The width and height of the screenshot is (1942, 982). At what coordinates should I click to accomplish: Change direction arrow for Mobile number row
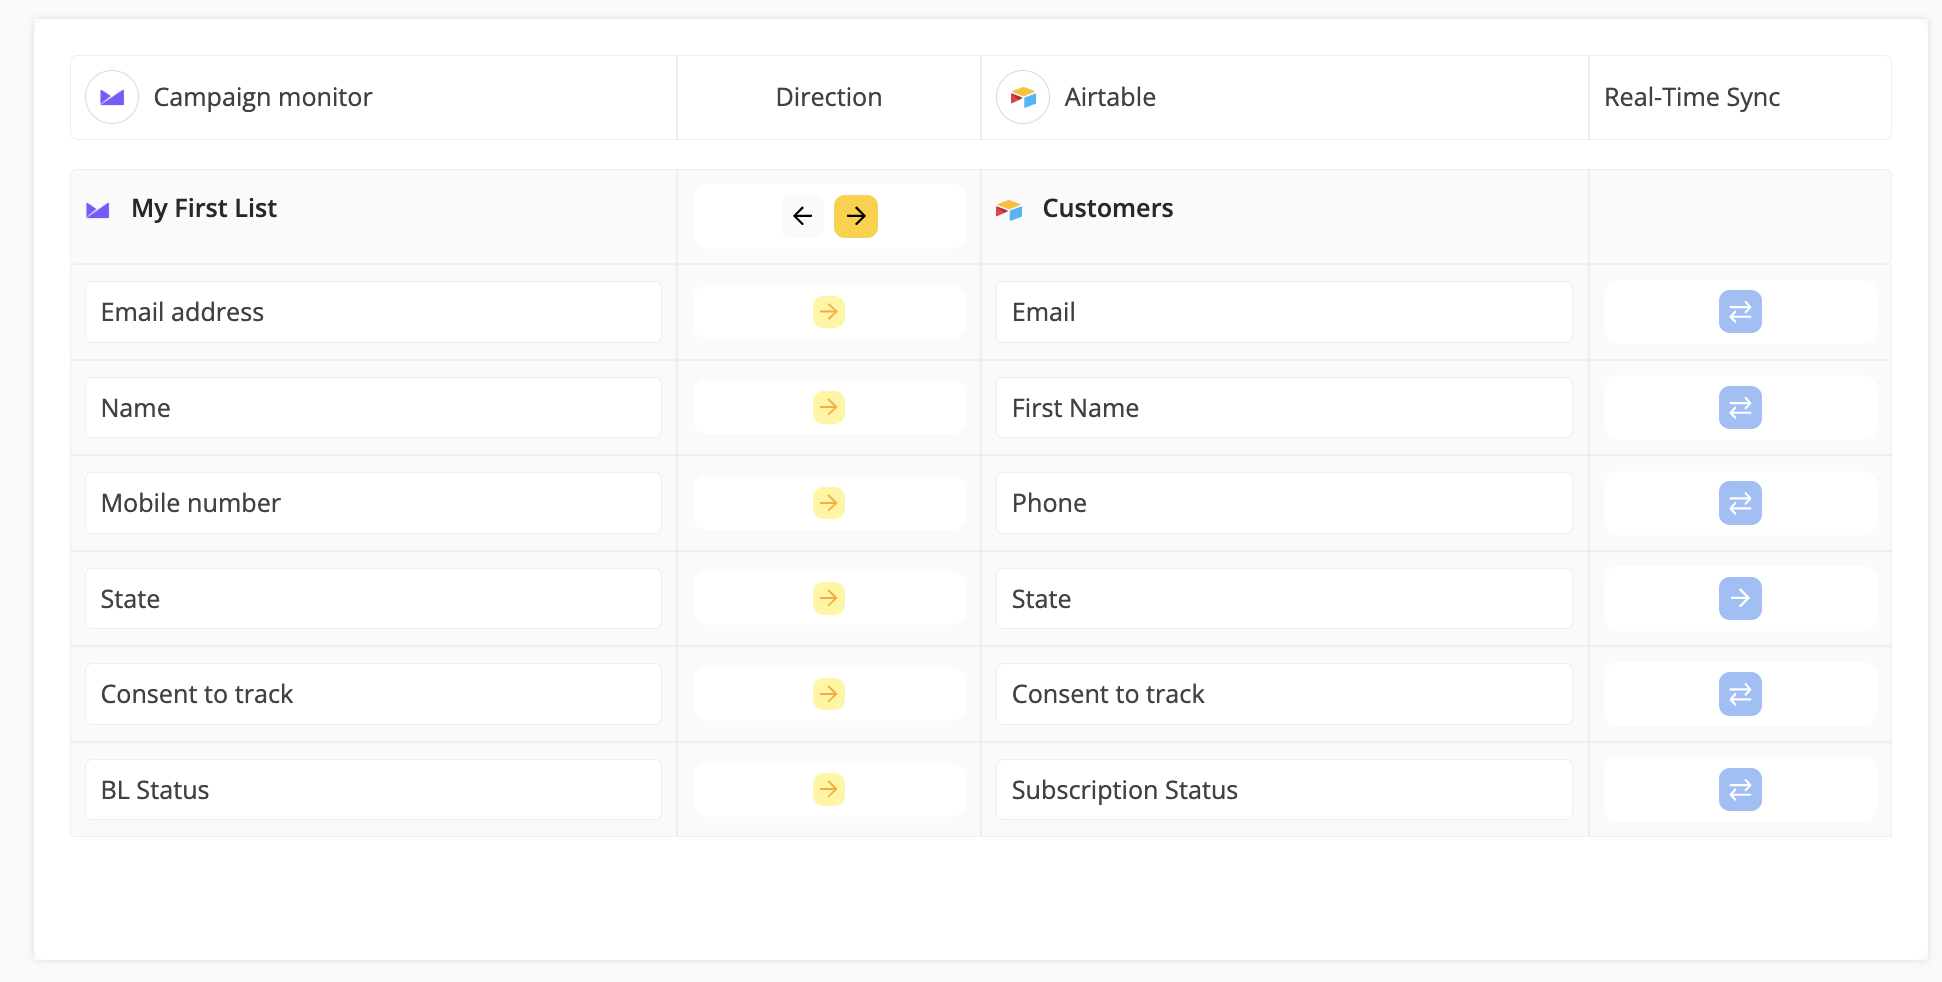pyautogui.click(x=829, y=503)
